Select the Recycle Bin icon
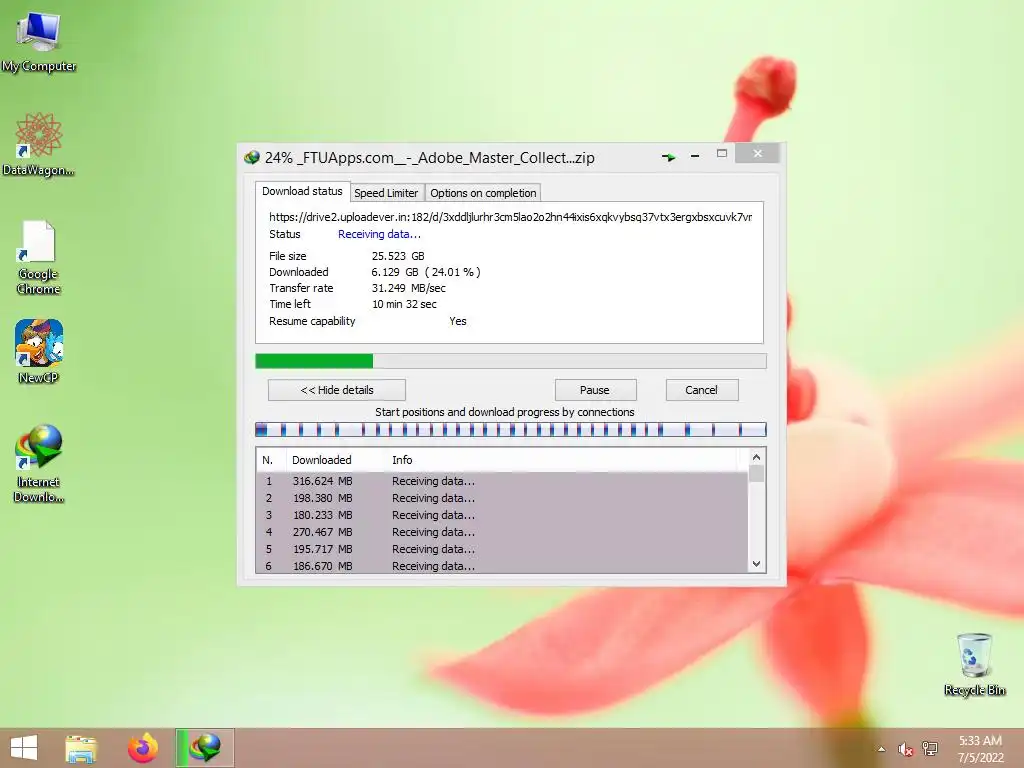Screen dimensions: 1024x768 point(974,664)
